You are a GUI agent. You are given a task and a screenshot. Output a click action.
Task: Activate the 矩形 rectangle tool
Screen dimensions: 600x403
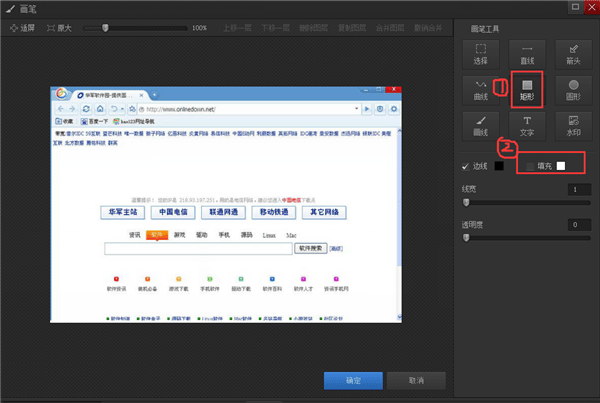tap(526, 90)
